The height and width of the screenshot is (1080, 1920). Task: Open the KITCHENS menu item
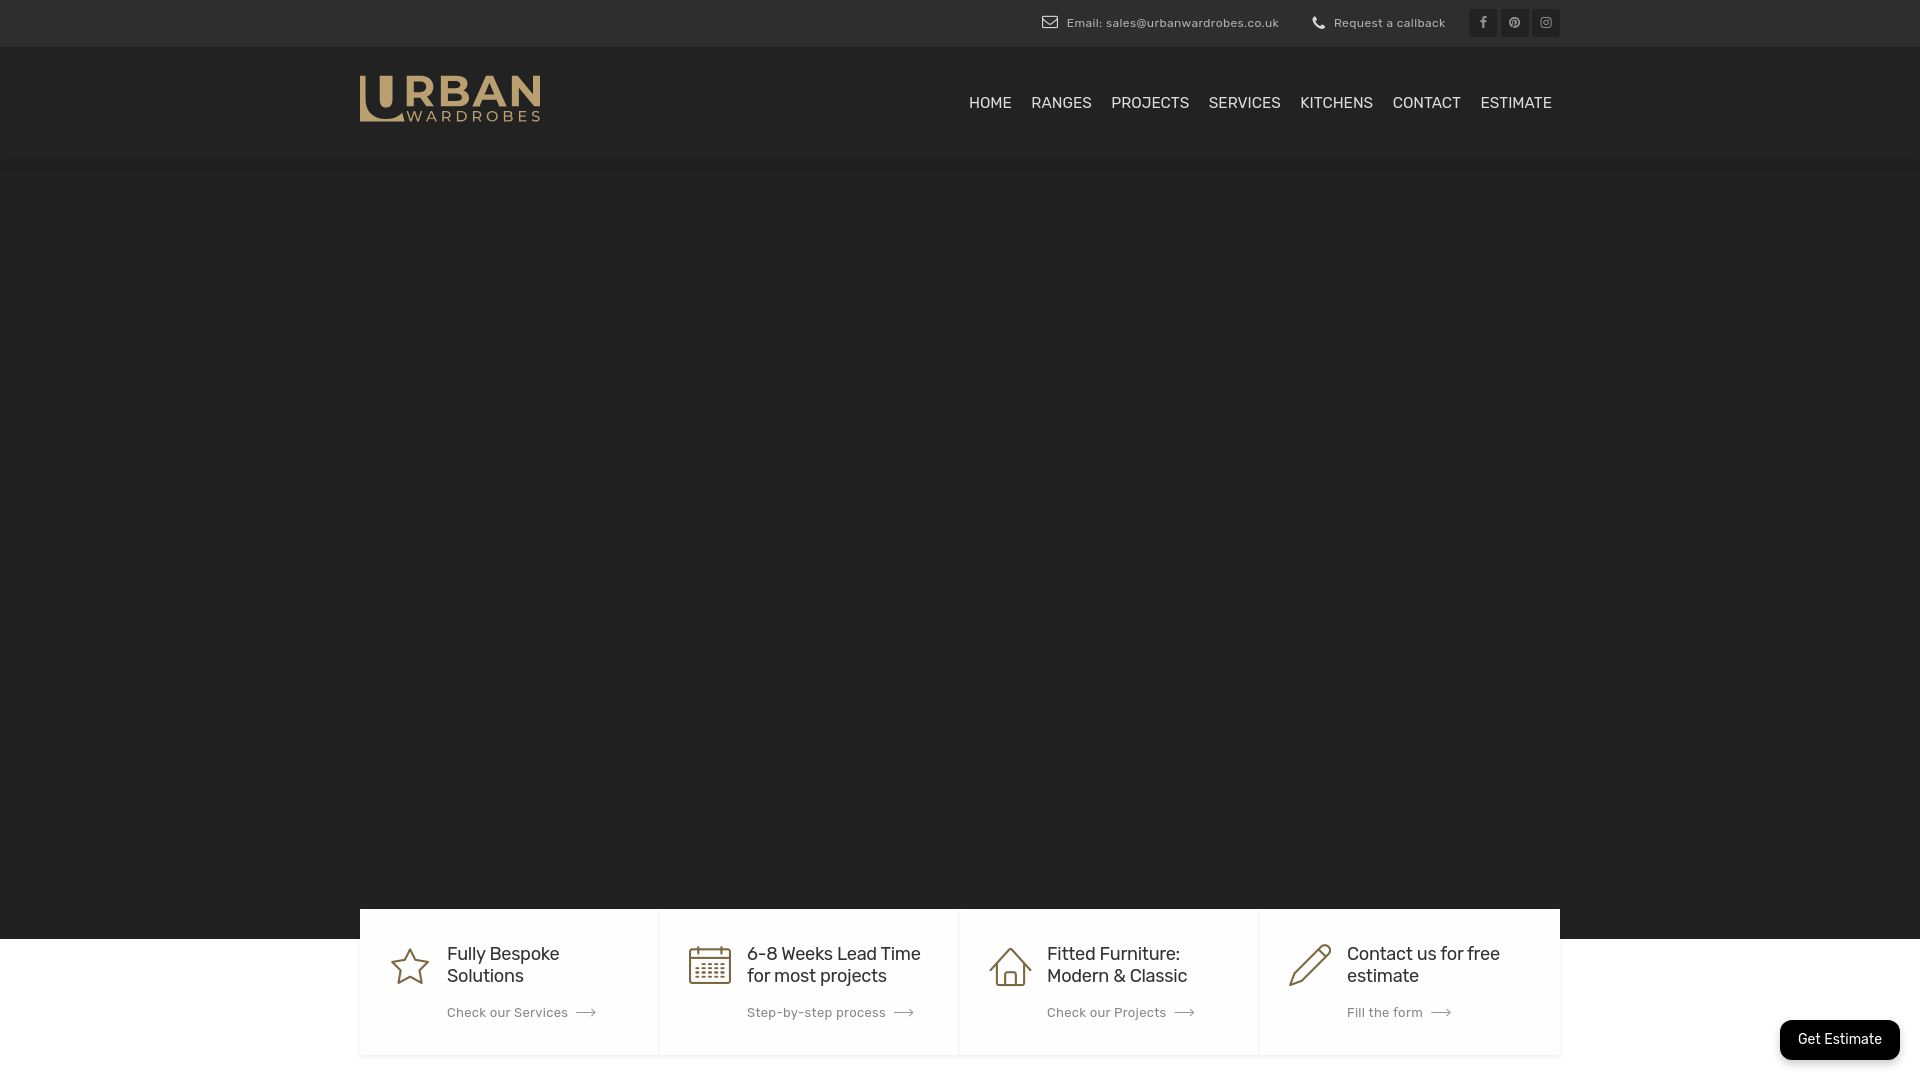1336,103
